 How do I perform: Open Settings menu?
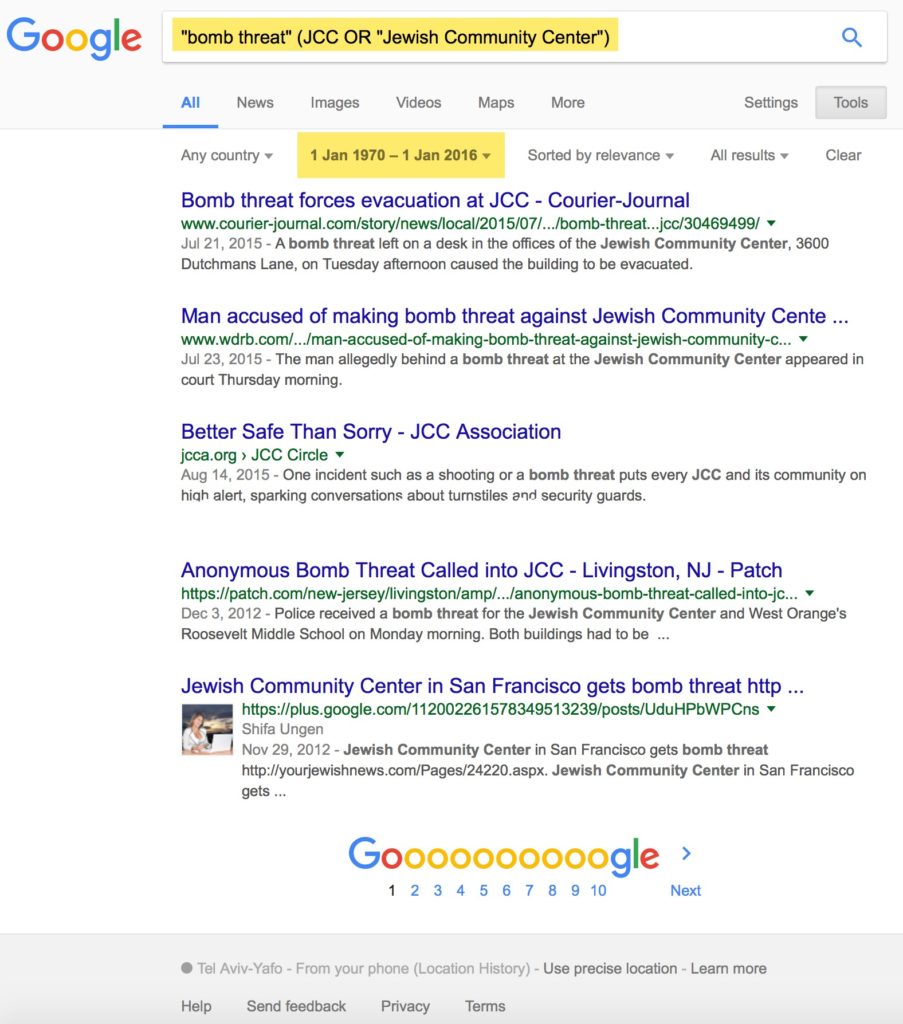(x=770, y=103)
